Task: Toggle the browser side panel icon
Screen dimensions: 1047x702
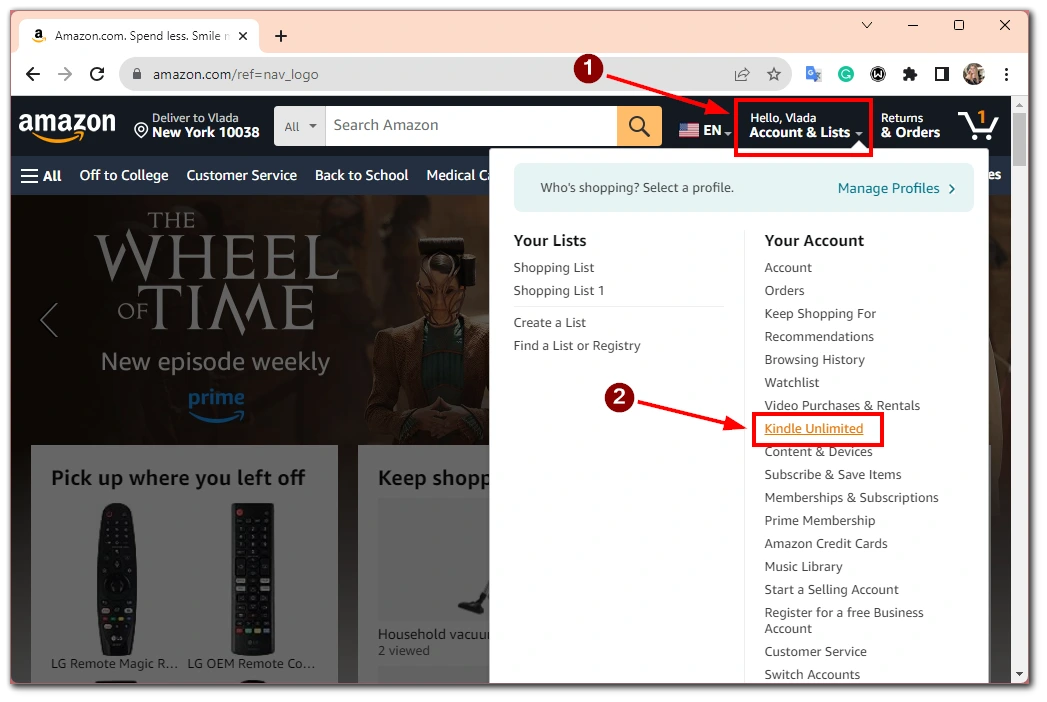Action: pyautogui.click(x=941, y=74)
